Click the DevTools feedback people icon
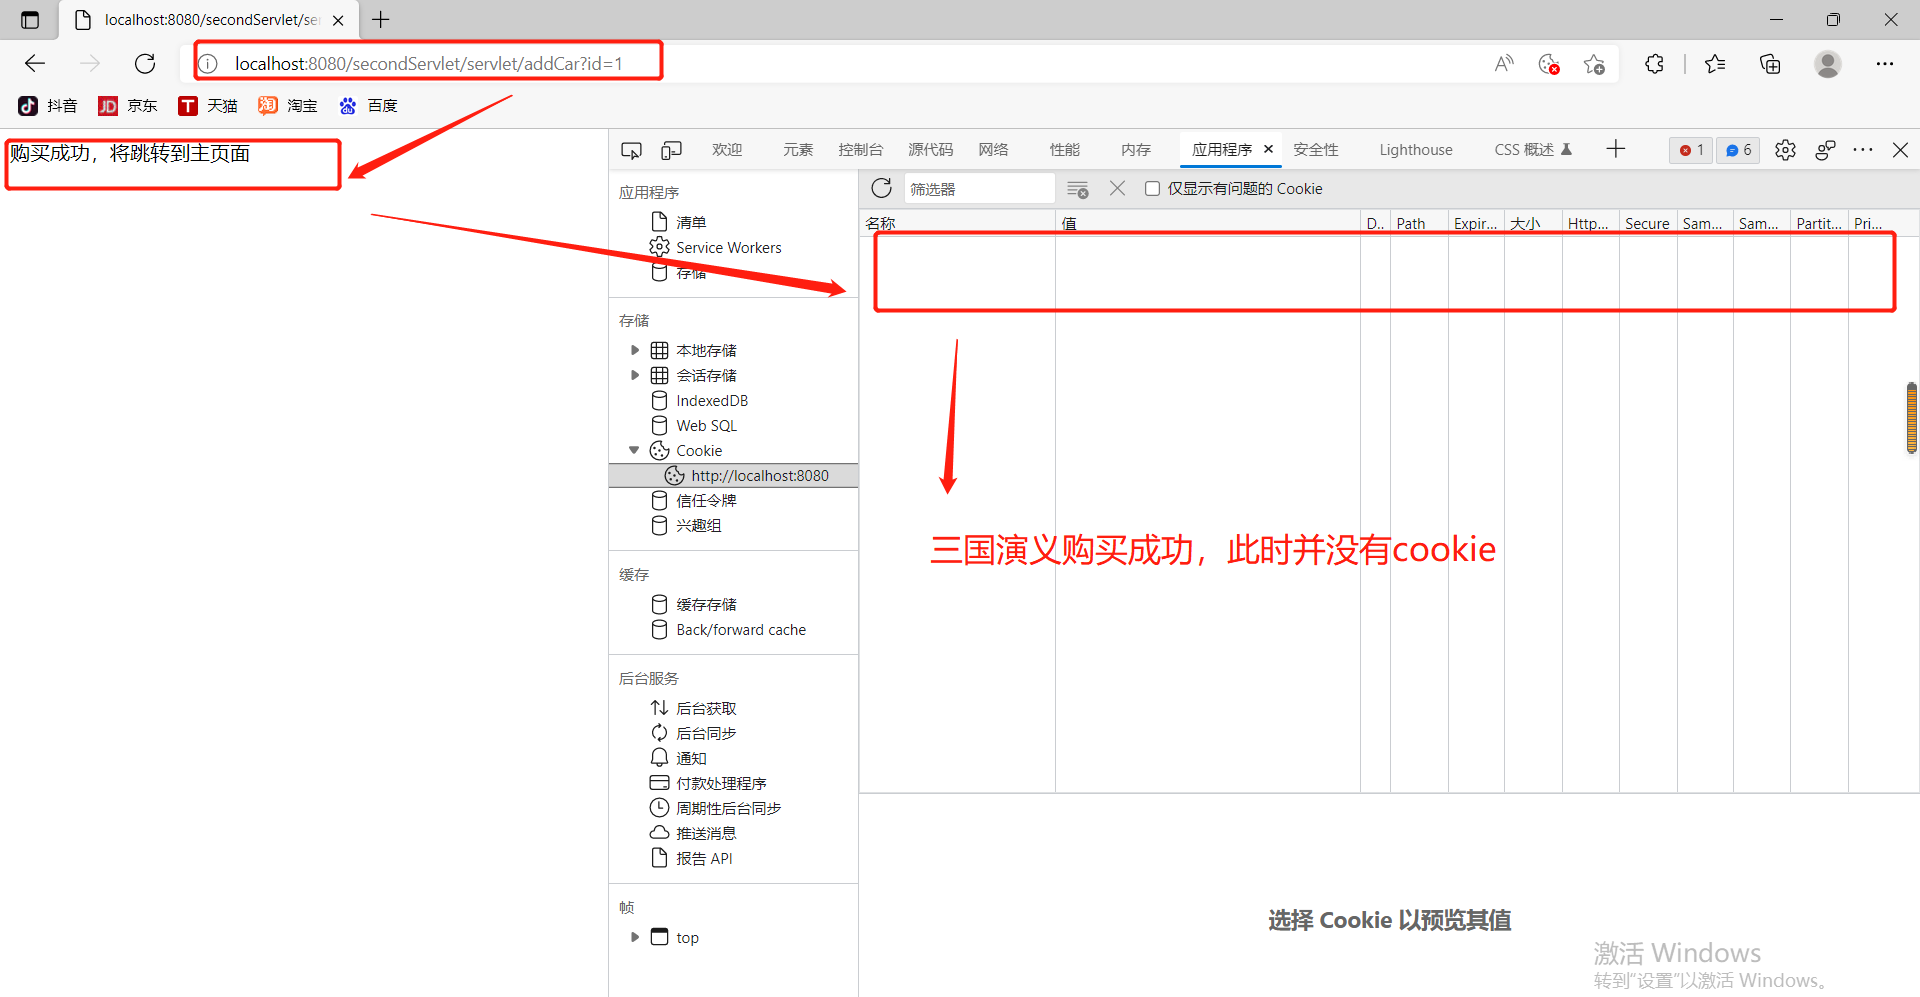The width and height of the screenshot is (1920, 997). 1825,150
